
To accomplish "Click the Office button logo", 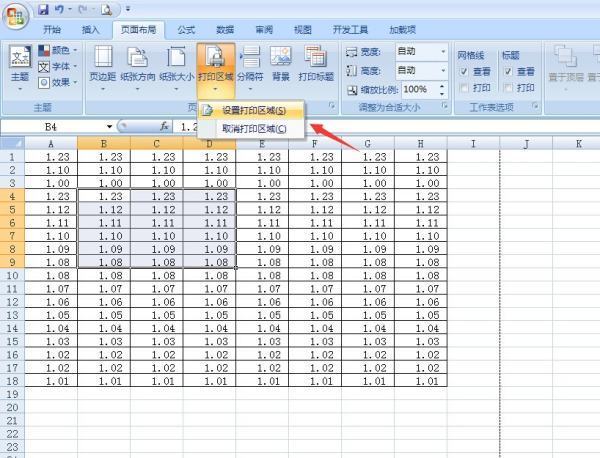I will 16,16.
